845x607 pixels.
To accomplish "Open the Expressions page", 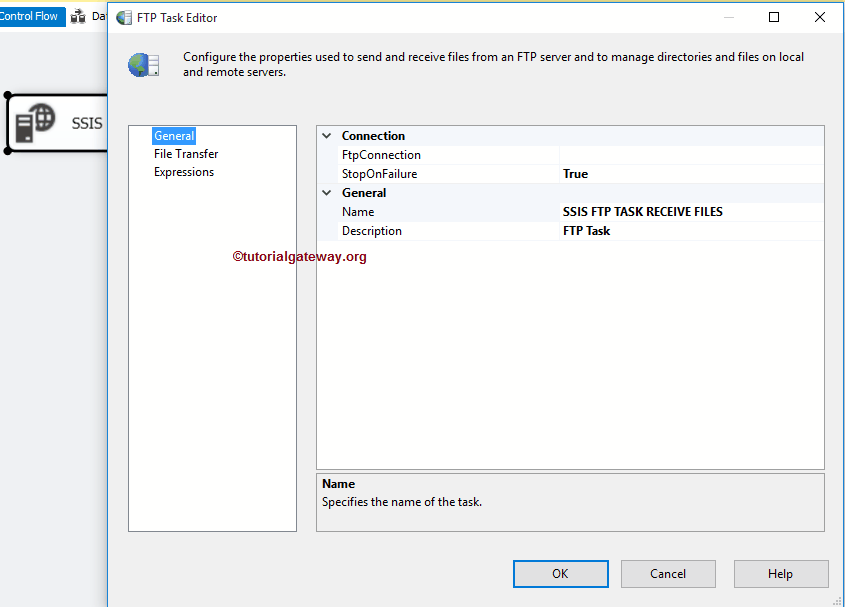I will 184,171.
